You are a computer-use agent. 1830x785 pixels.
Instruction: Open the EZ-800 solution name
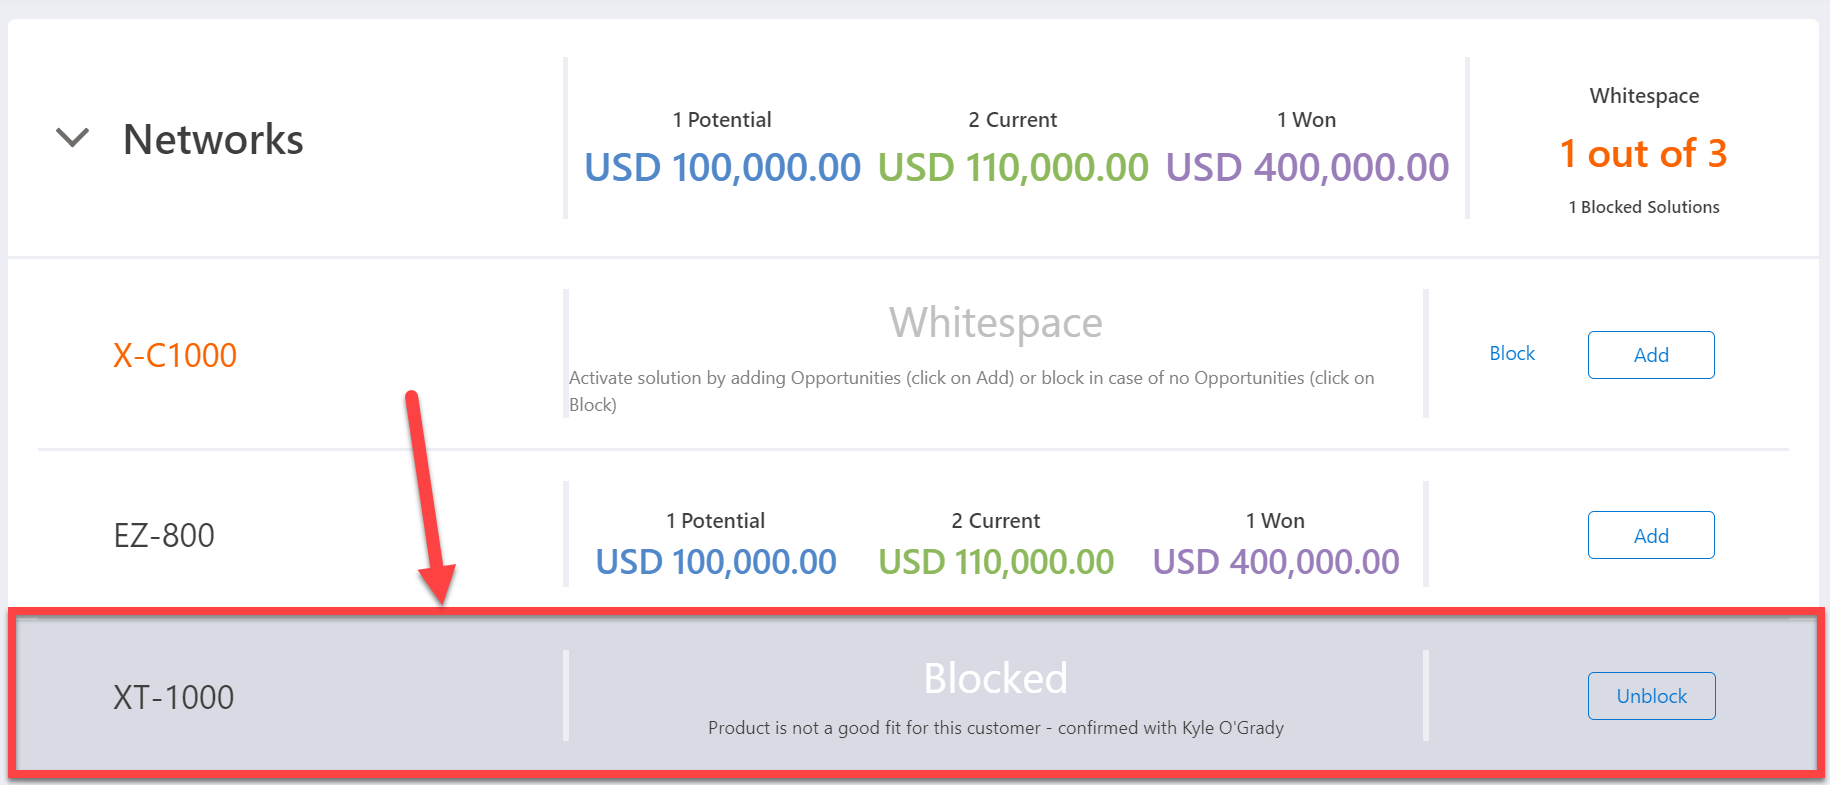coord(164,536)
